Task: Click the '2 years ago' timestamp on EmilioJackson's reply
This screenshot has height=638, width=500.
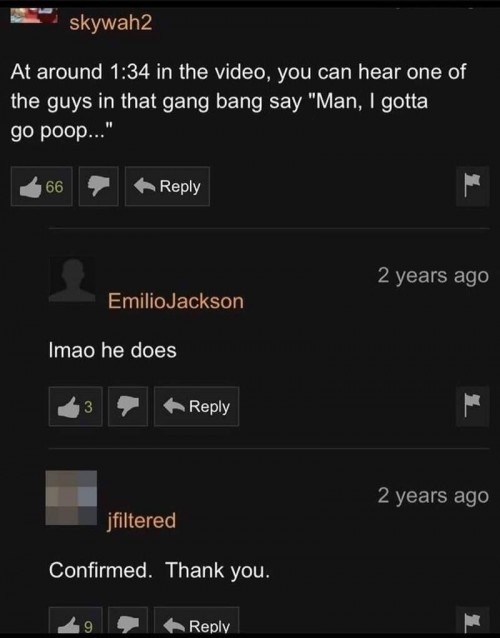Action: point(433,276)
